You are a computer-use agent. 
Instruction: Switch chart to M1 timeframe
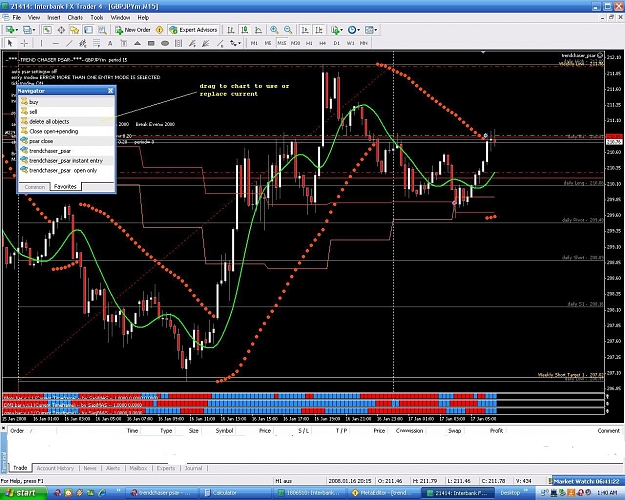[254, 43]
